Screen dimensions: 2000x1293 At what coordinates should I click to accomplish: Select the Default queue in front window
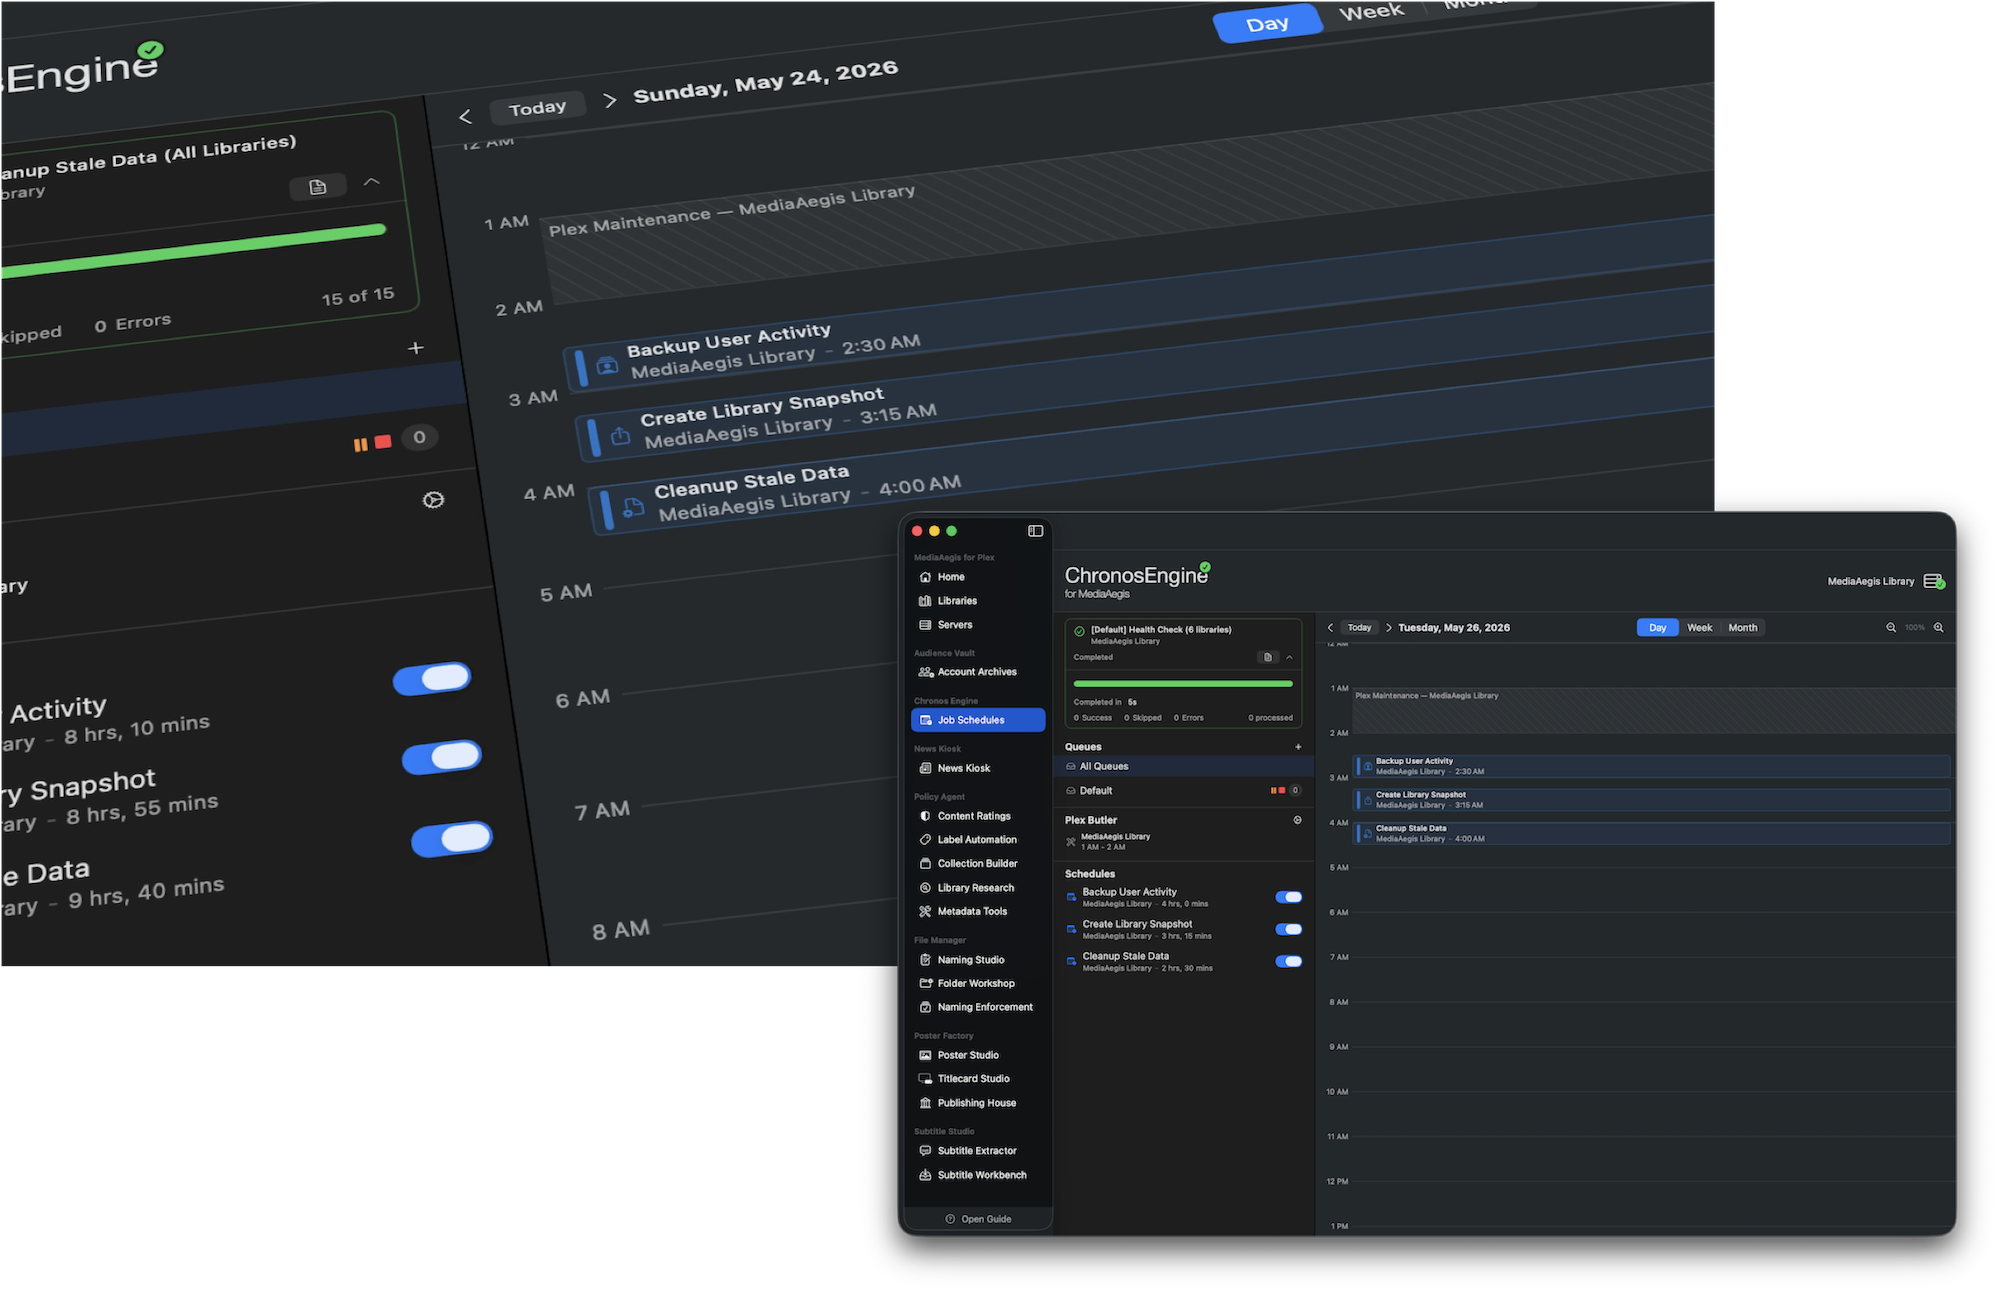coord(1184,791)
